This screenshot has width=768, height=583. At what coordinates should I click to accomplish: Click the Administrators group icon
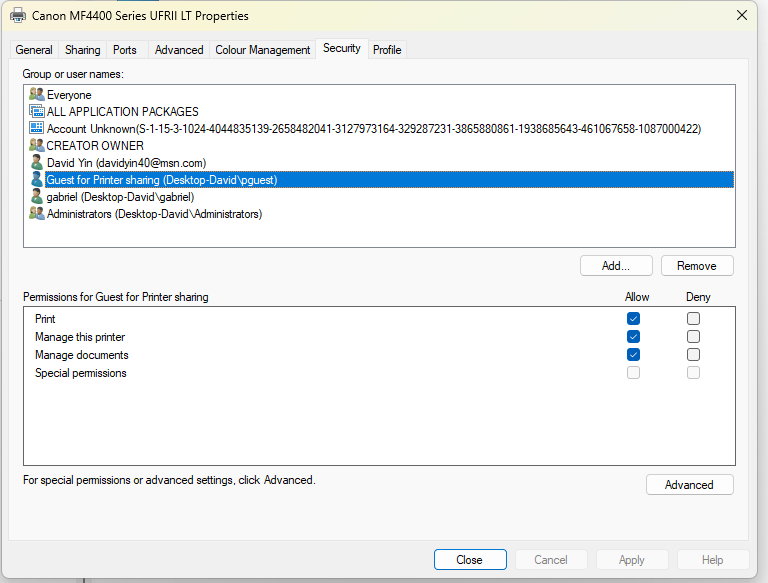point(37,213)
